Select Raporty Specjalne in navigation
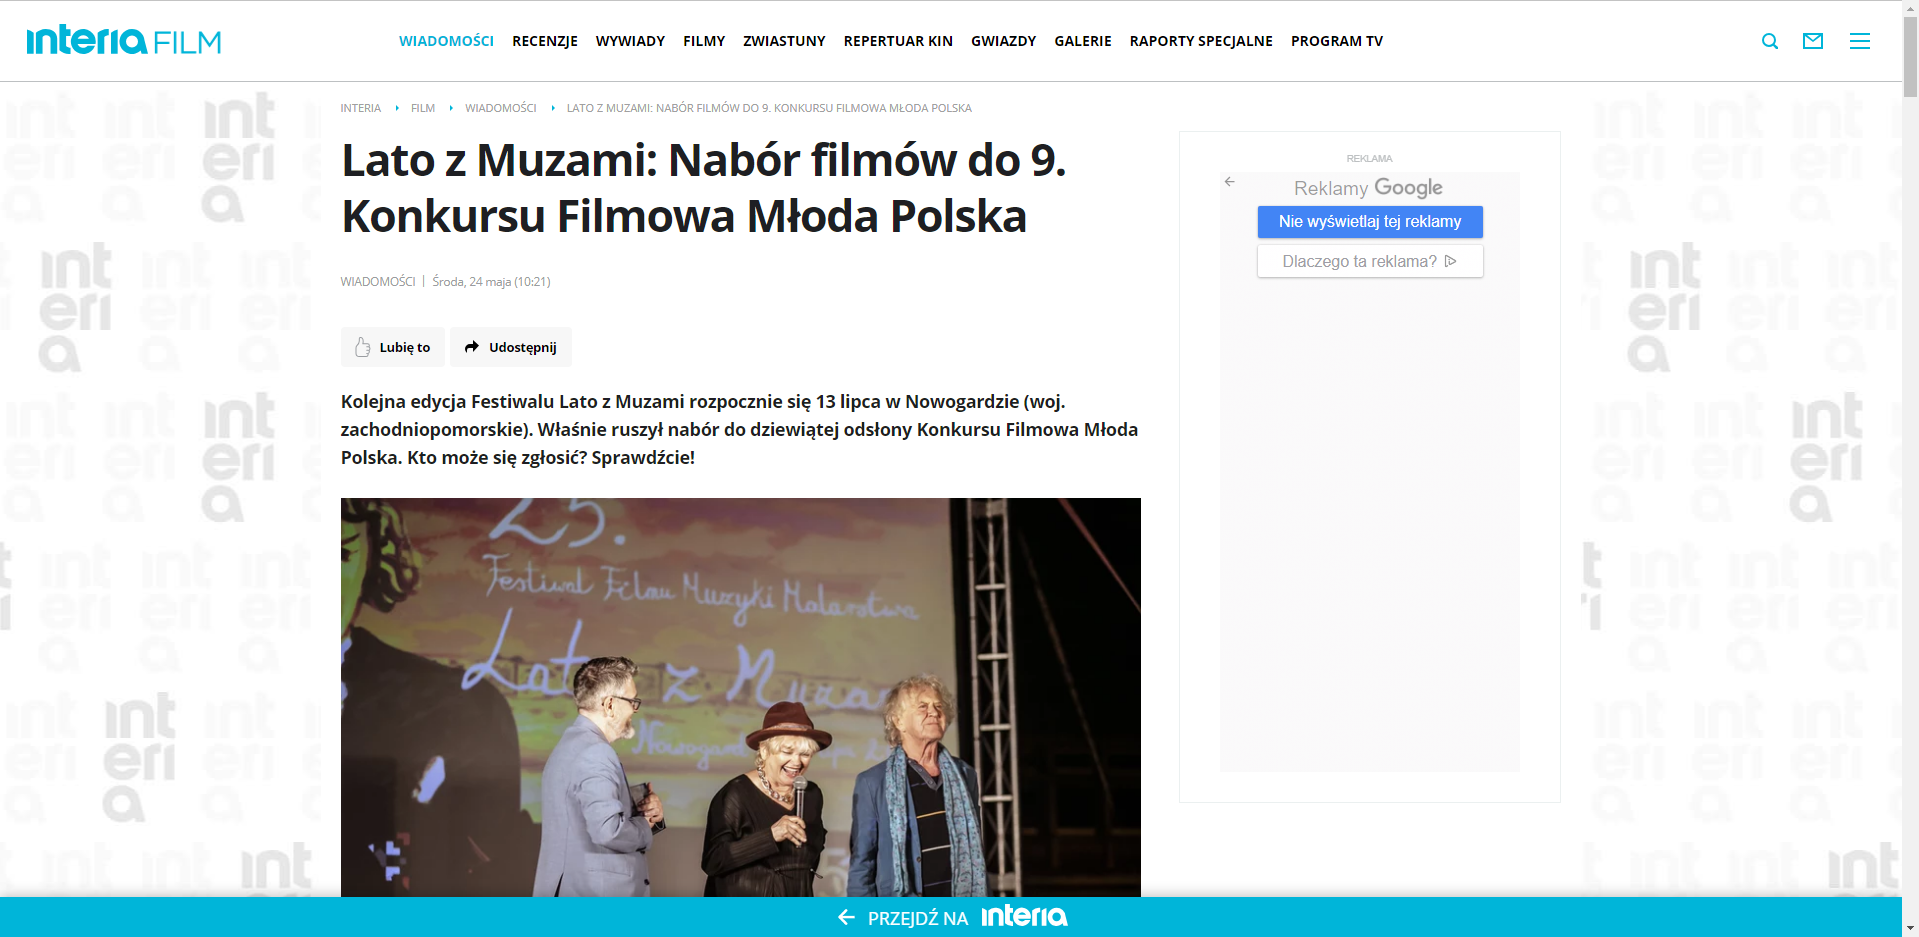The height and width of the screenshot is (937, 1919). (x=1200, y=41)
